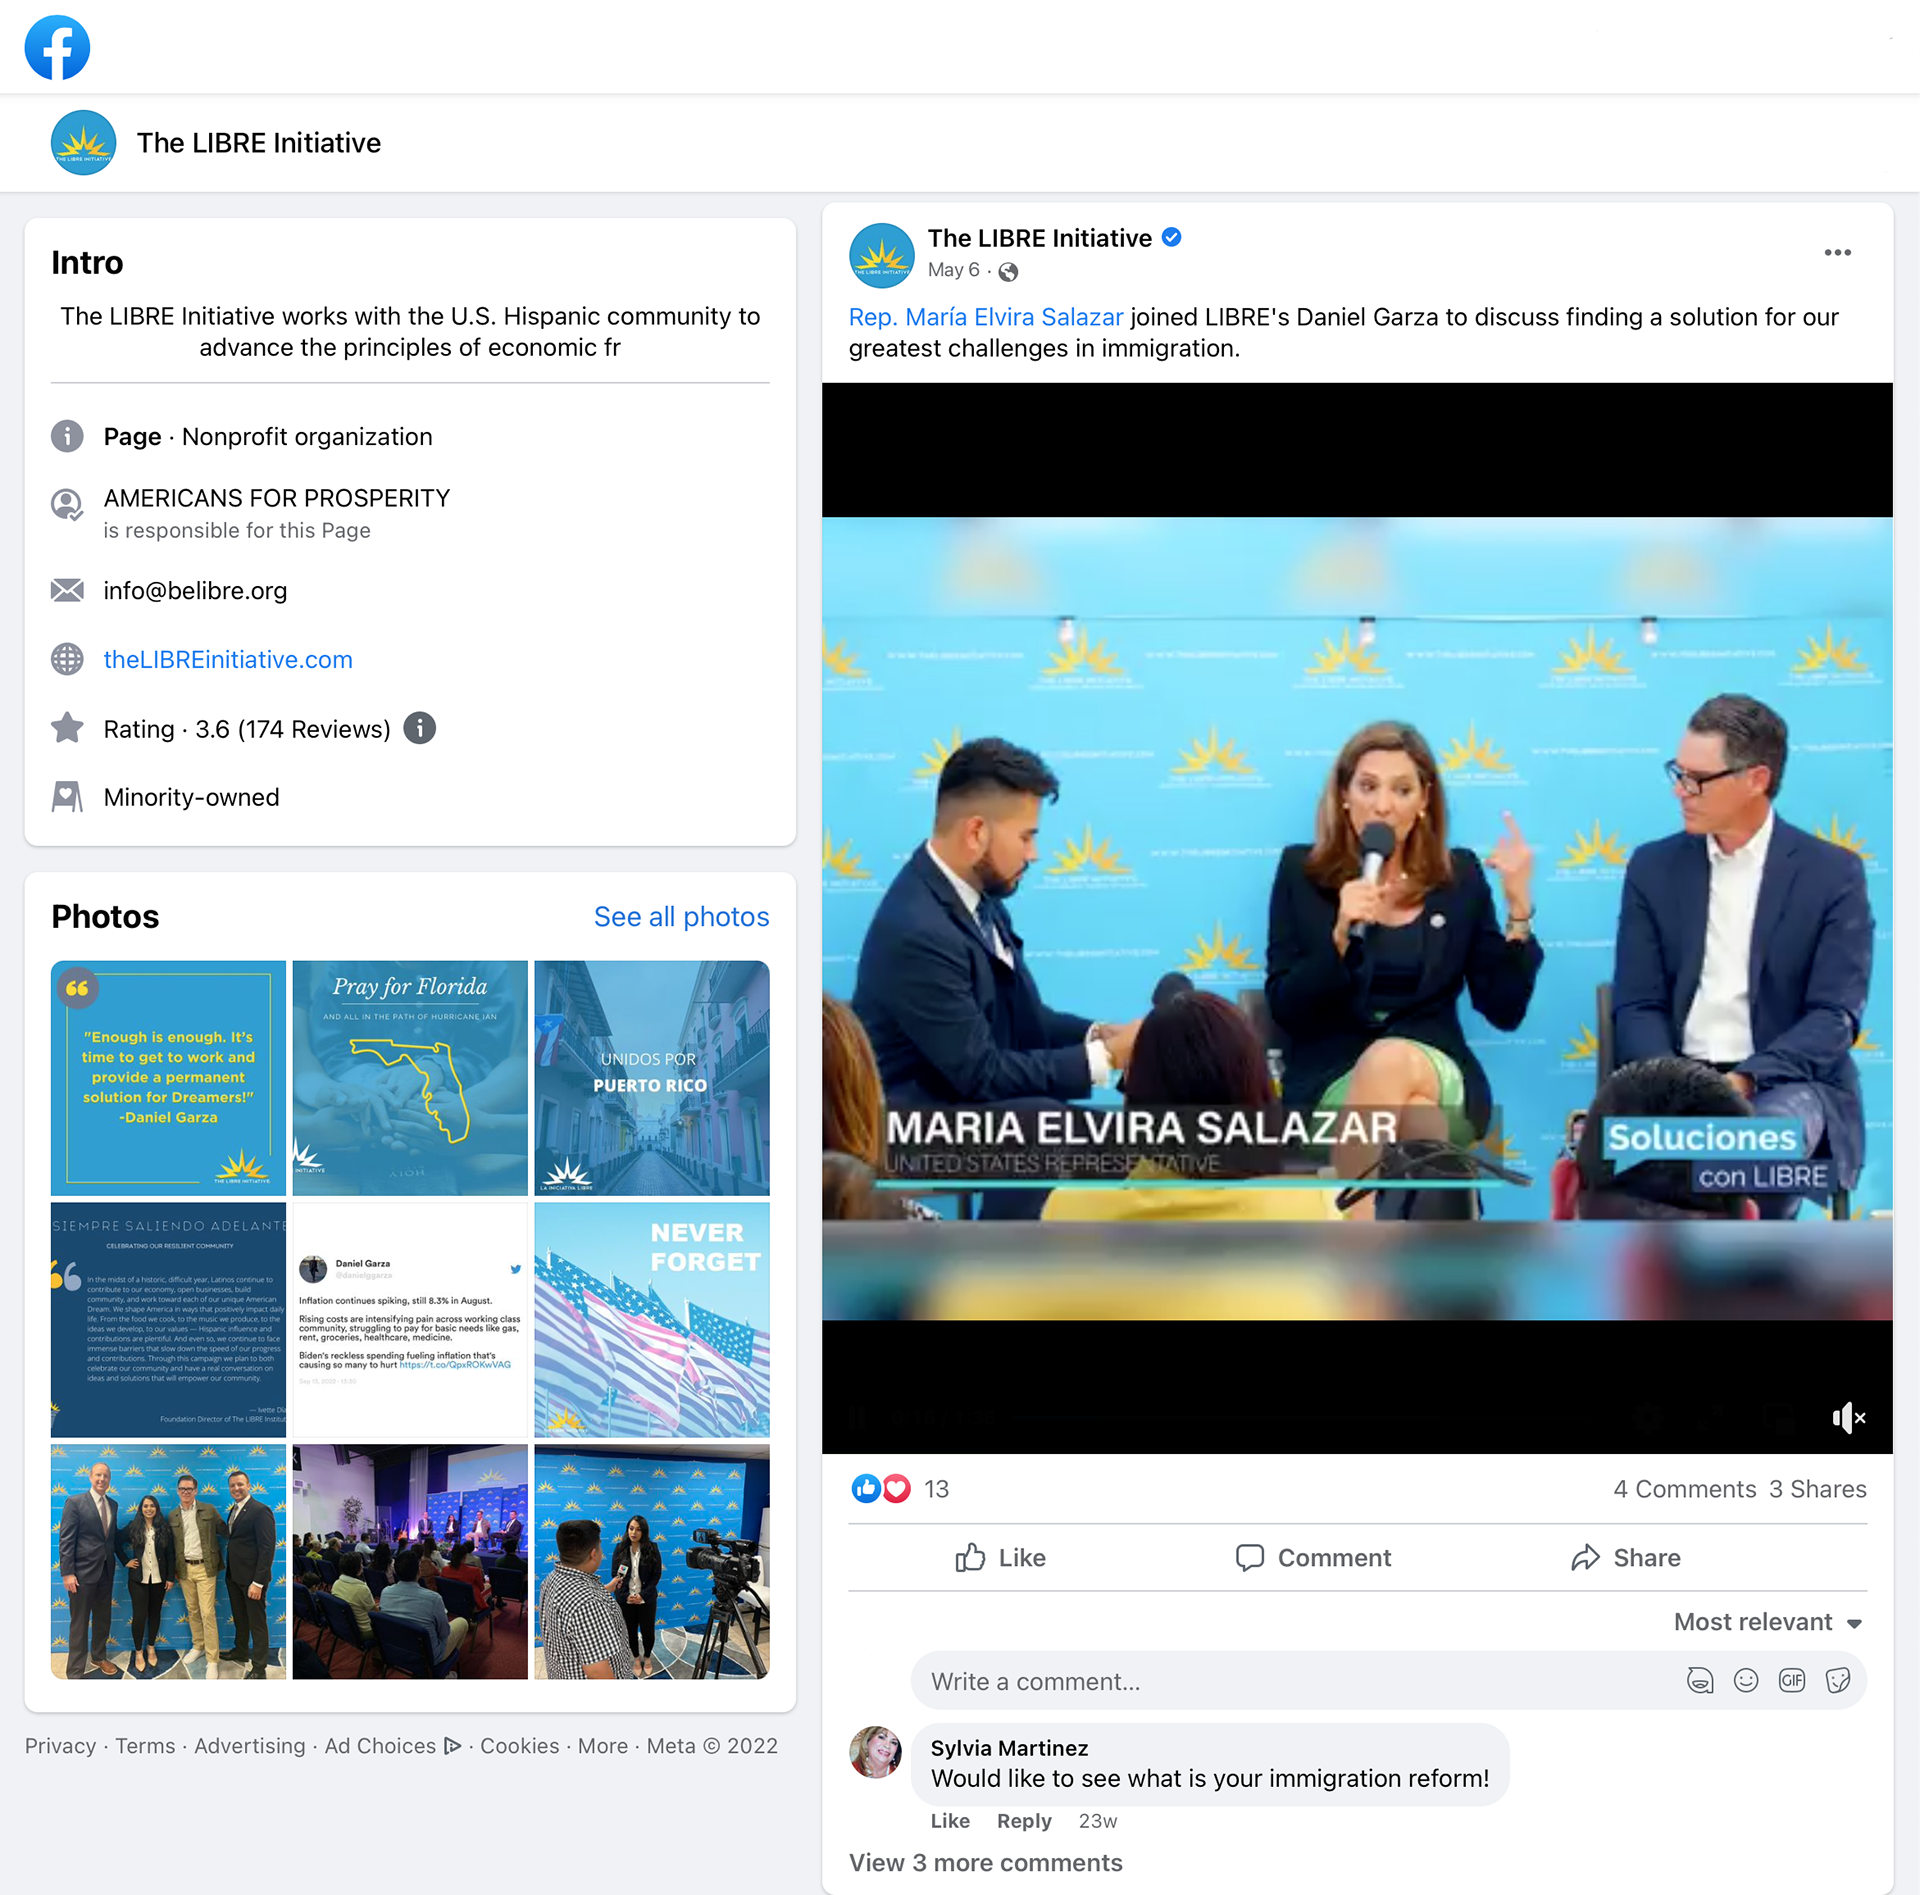Click the rating info icon next to reviews
Viewport: 1920px width, 1895px height.
[420, 728]
